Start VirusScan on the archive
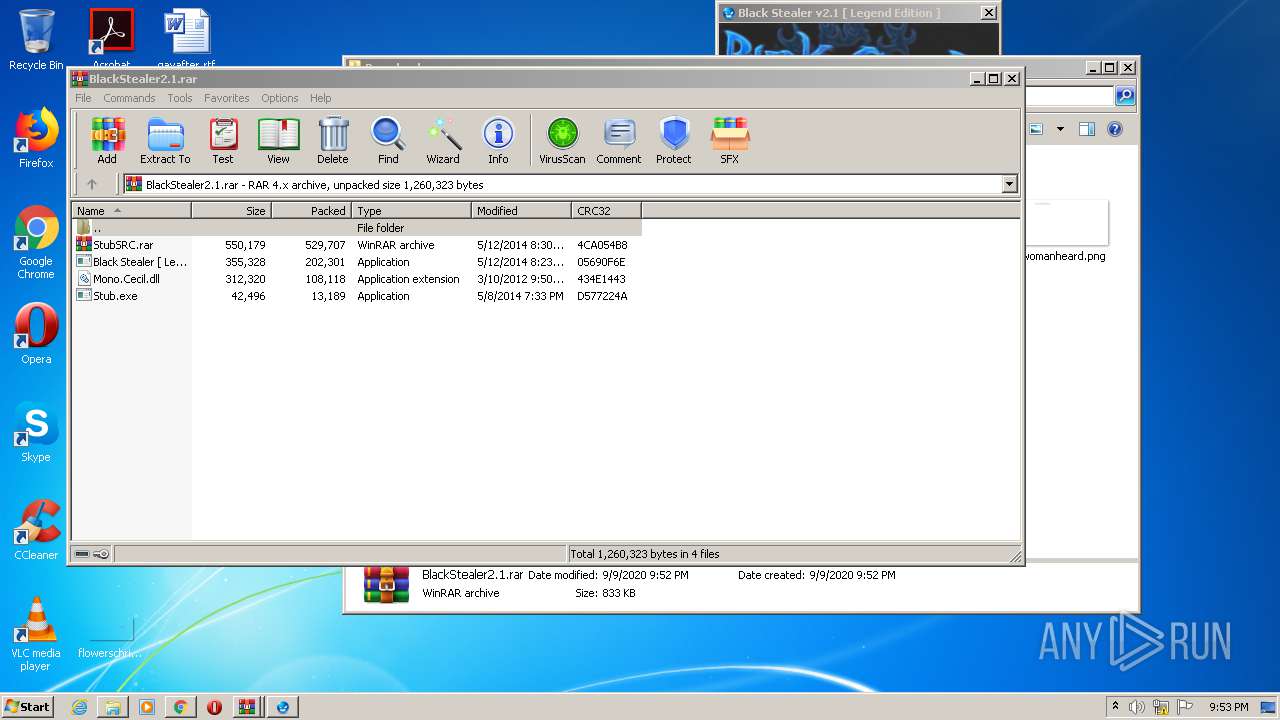The height and width of the screenshot is (720, 1280). point(562,140)
